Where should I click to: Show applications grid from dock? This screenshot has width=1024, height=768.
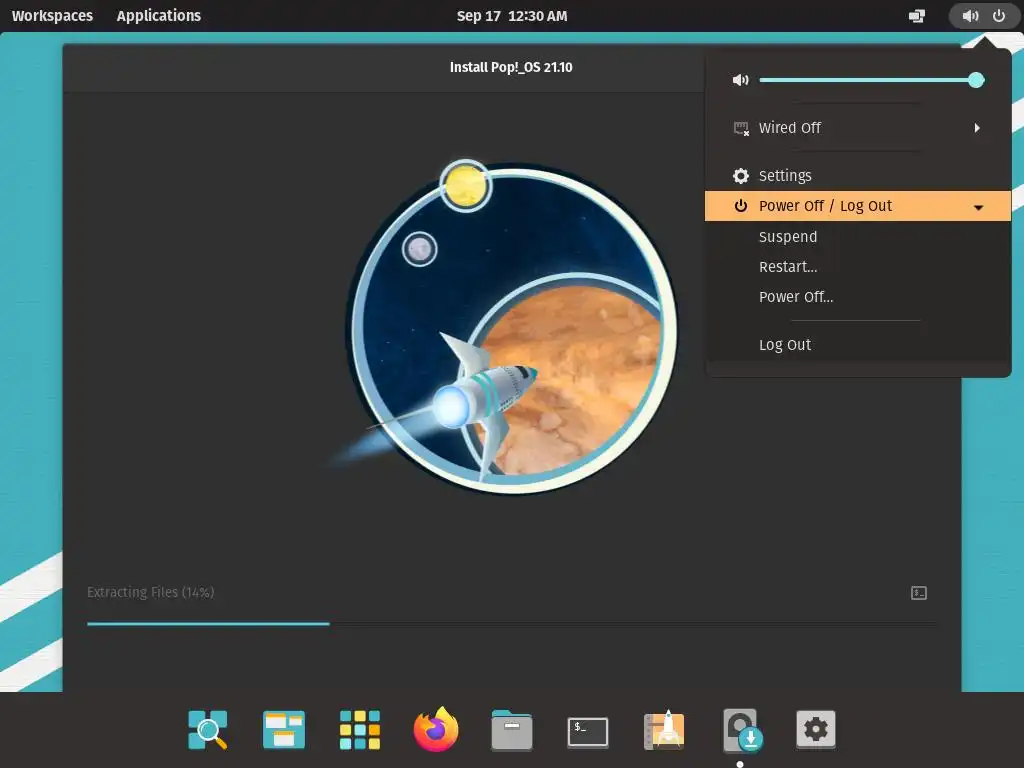[x=360, y=729]
